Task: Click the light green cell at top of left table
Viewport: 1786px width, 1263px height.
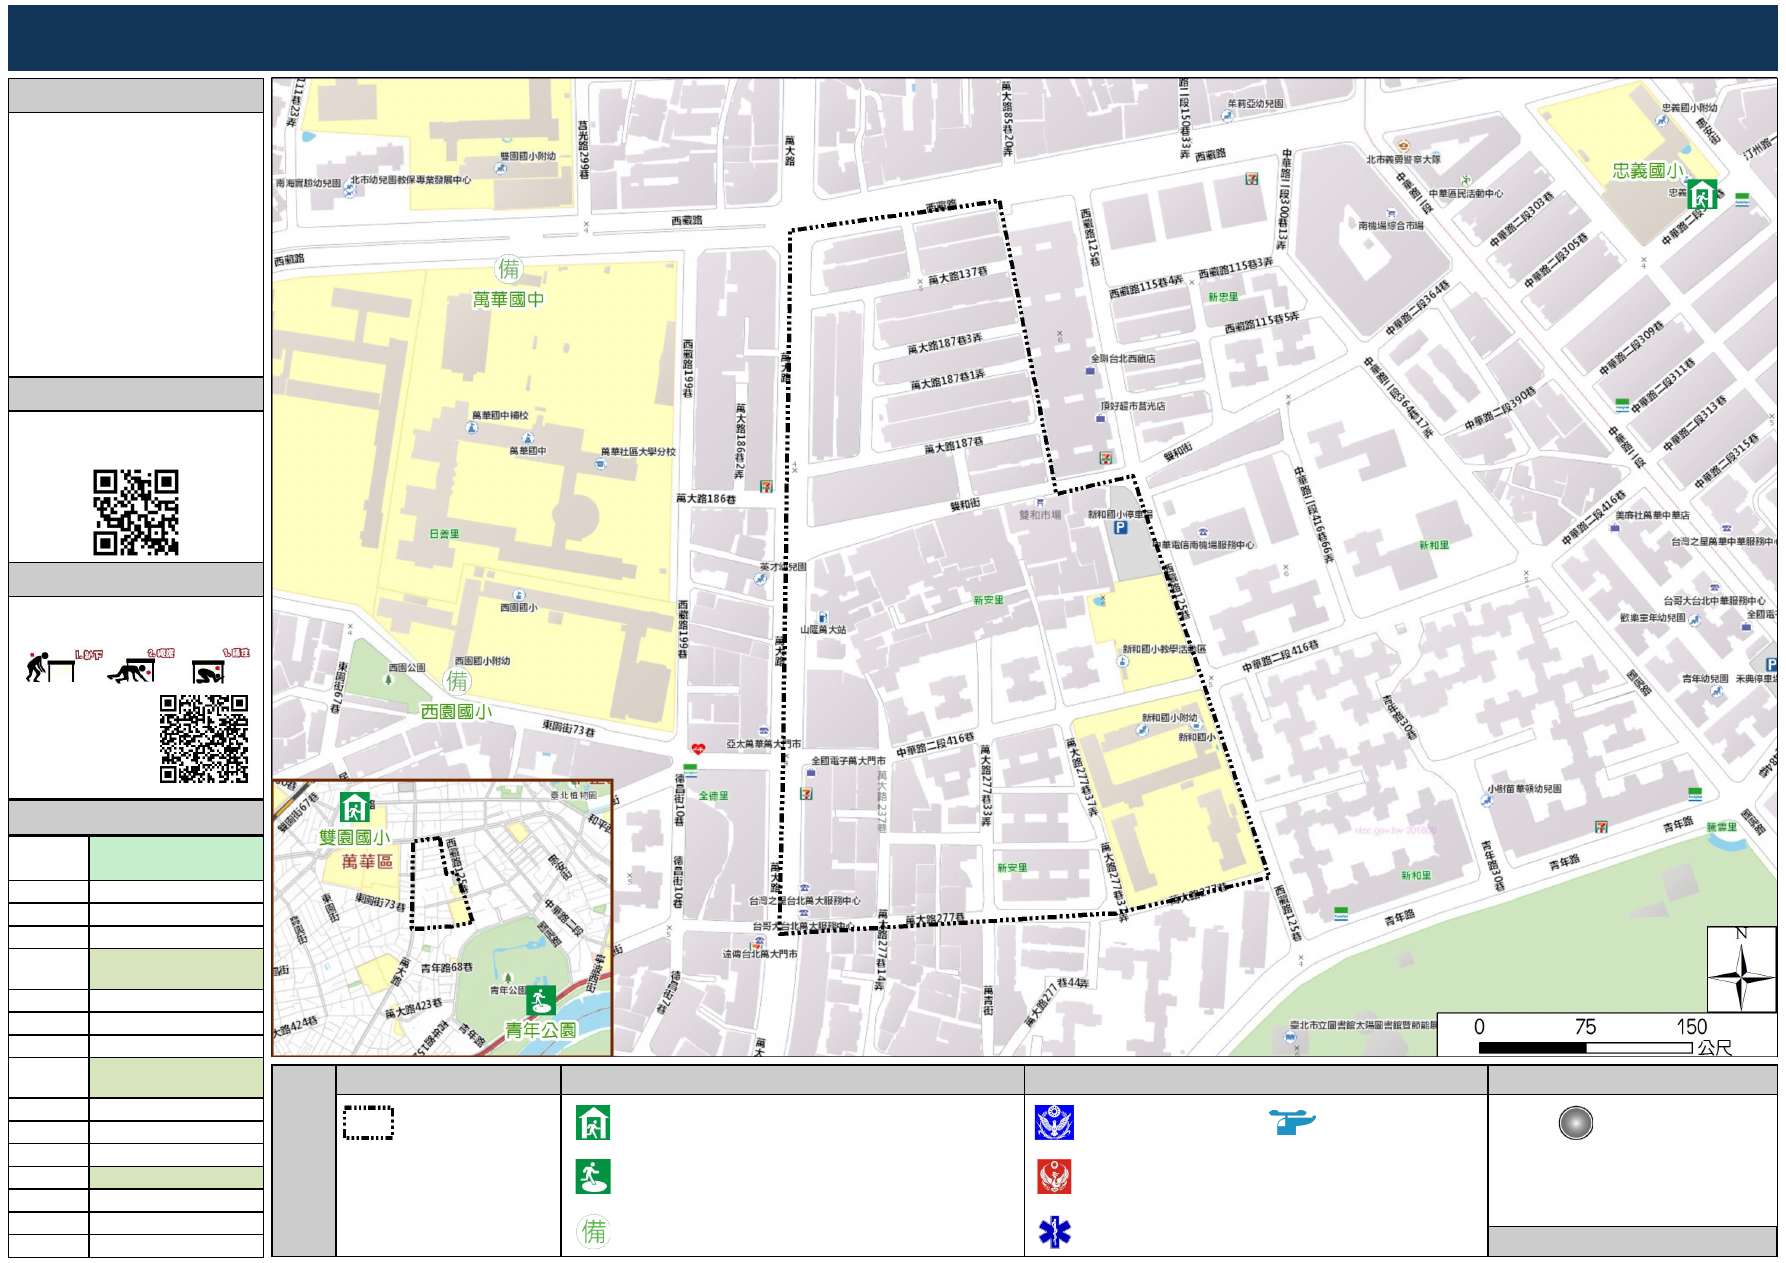Action: point(176,858)
